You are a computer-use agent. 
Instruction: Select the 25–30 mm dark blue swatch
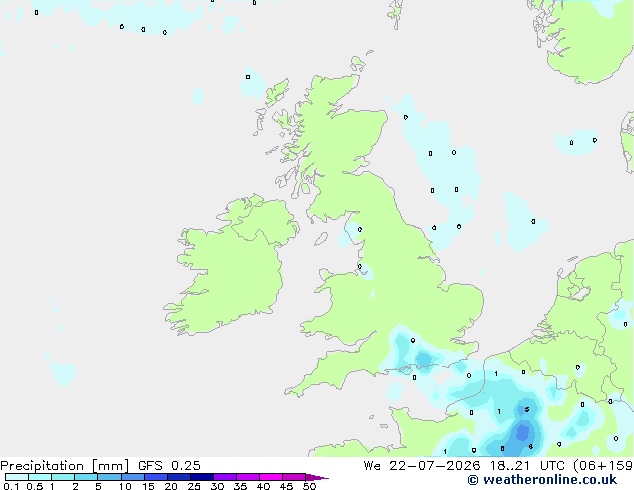(201, 477)
